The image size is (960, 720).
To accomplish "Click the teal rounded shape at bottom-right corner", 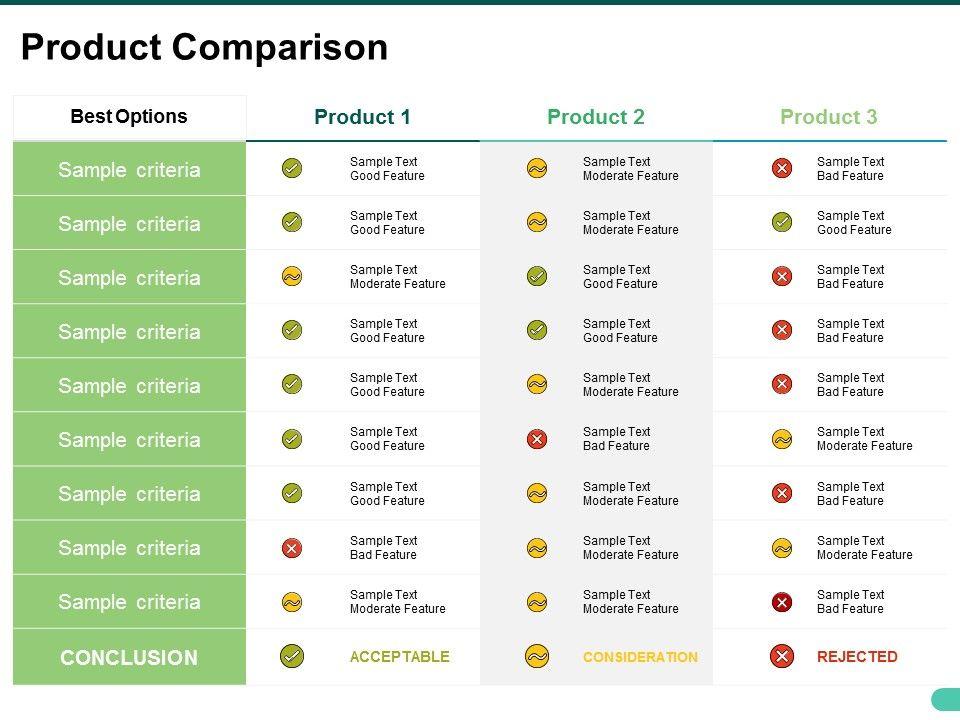I will [946, 699].
